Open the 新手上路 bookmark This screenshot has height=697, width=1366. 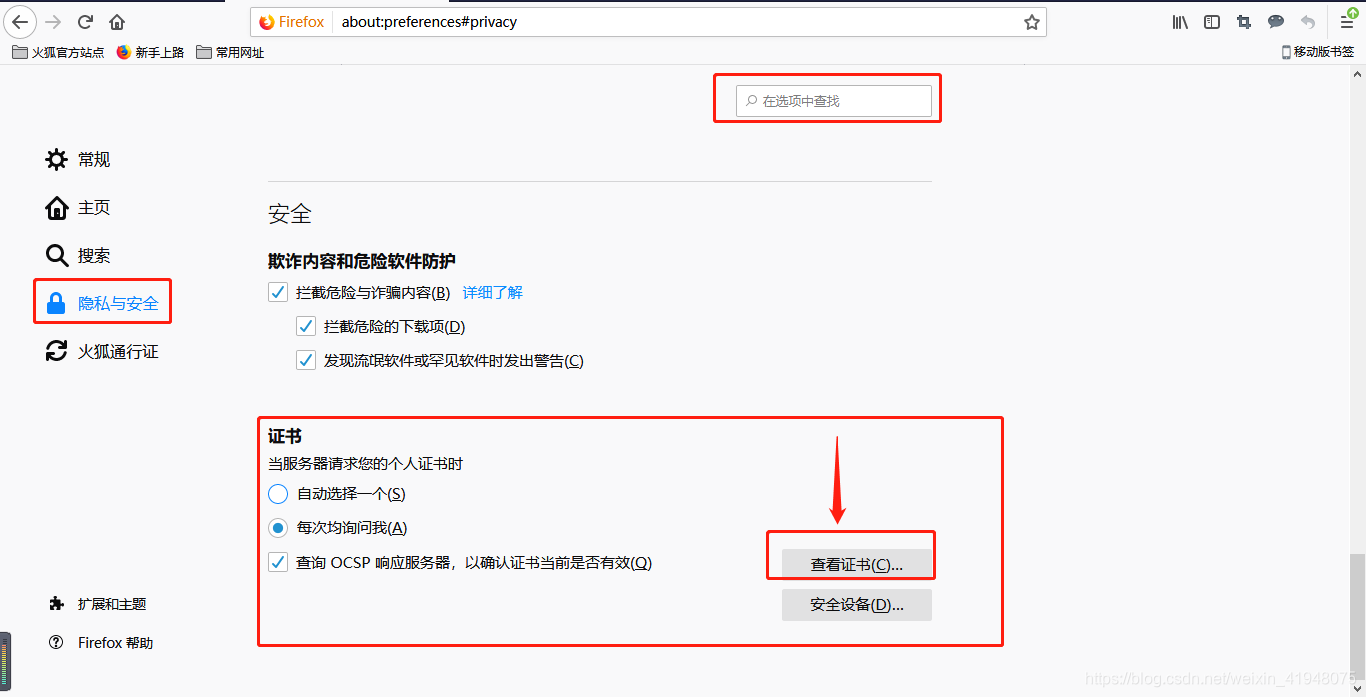(x=150, y=52)
